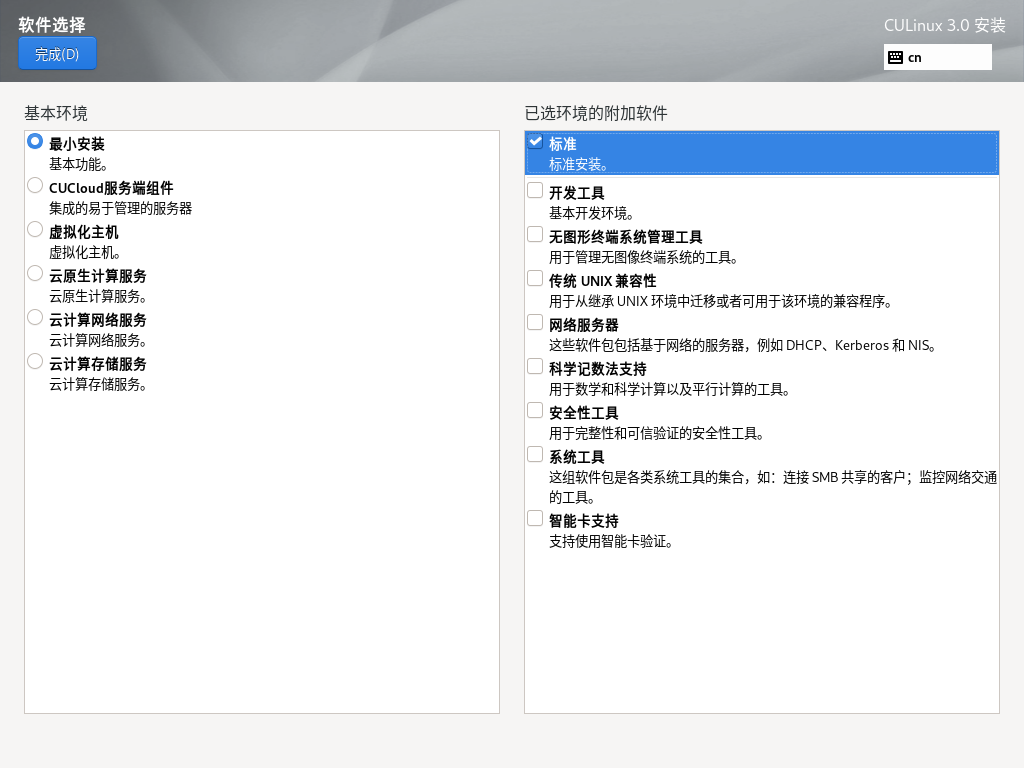
Task: Click the 集成的易于管理的服务器 description
Action: [120, 208]
